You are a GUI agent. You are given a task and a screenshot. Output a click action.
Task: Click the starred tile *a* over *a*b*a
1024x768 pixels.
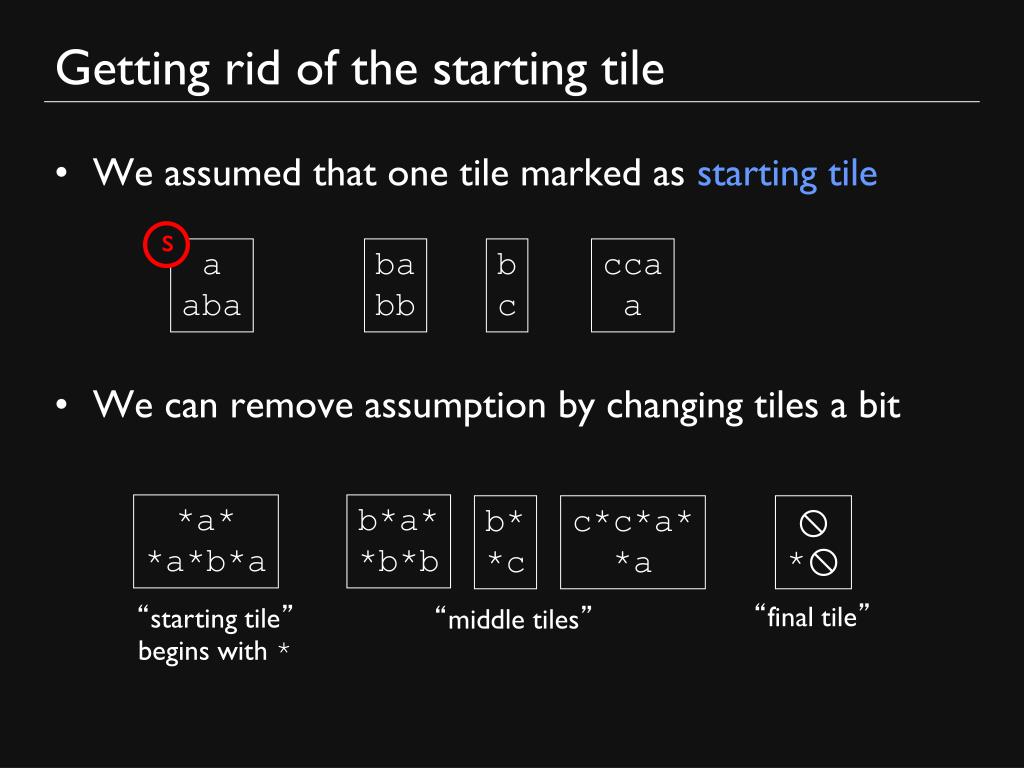(206, 541)
